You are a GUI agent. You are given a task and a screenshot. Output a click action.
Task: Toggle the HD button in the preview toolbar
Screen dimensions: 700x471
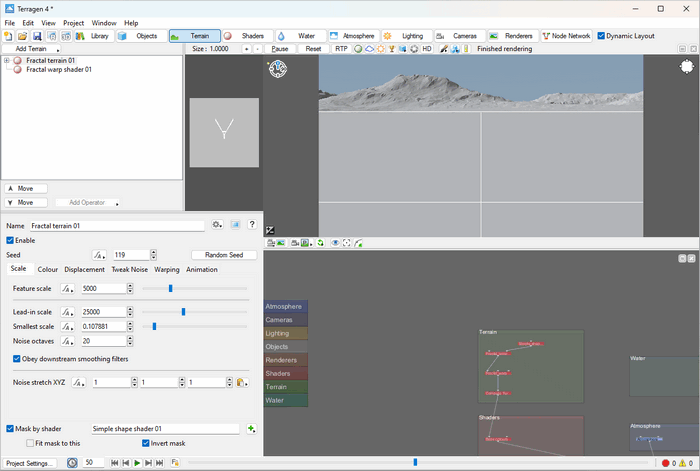(427, 48)
